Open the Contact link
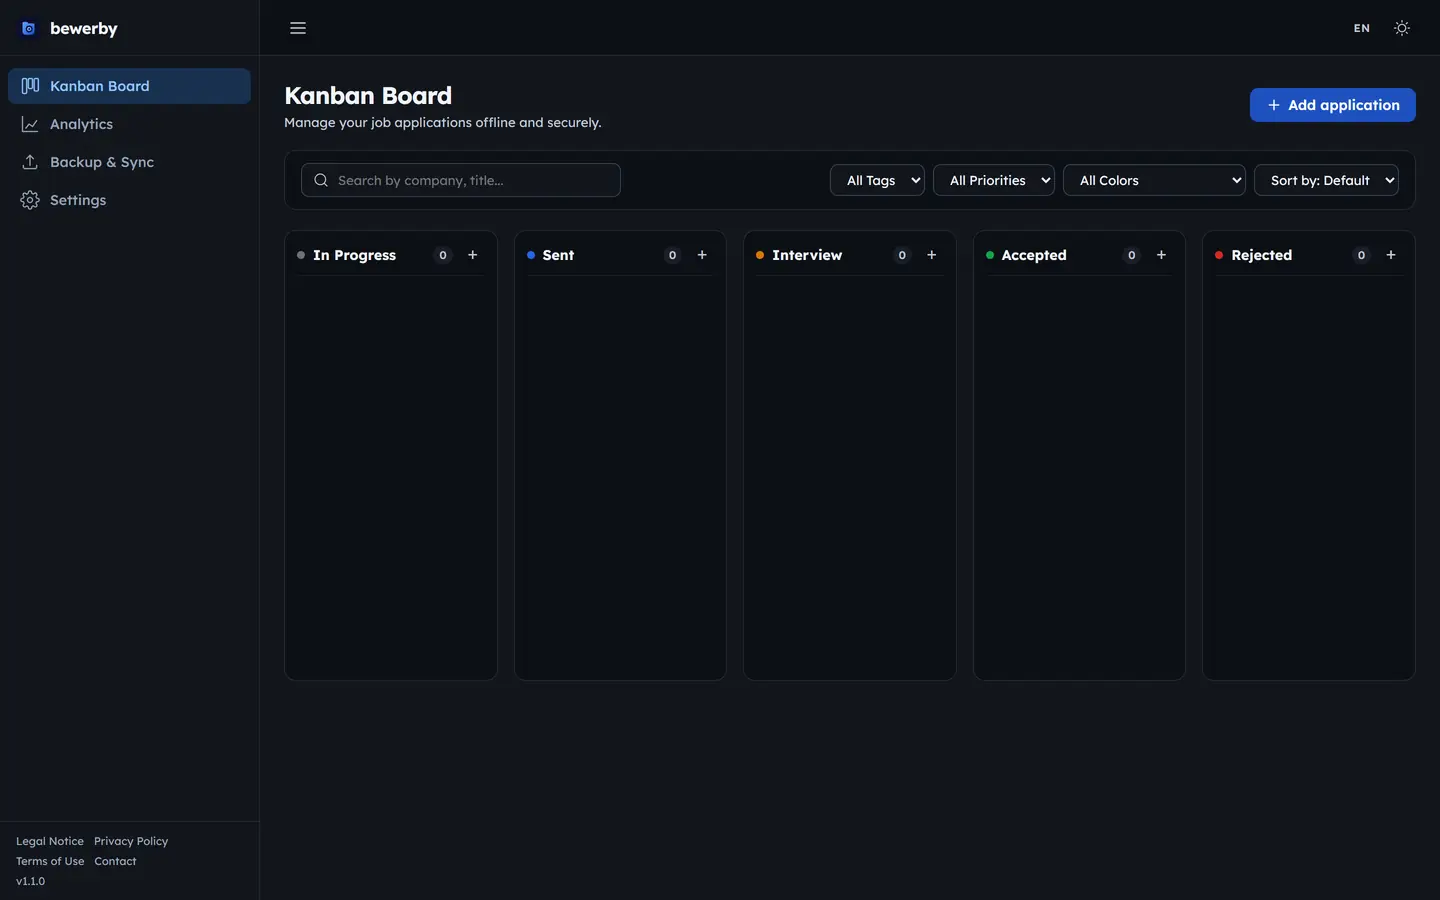This screenshot has width=1440, height=900. coord(115,861)
